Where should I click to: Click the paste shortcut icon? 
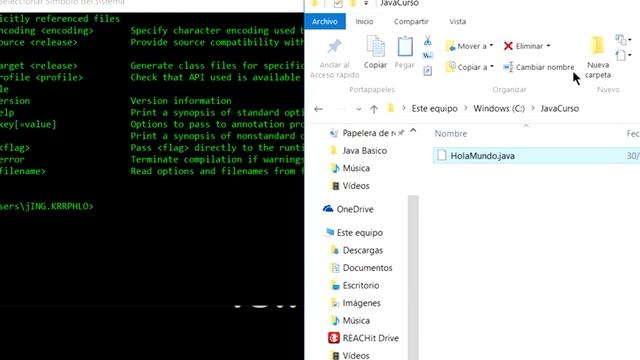(x=427, y=71)
